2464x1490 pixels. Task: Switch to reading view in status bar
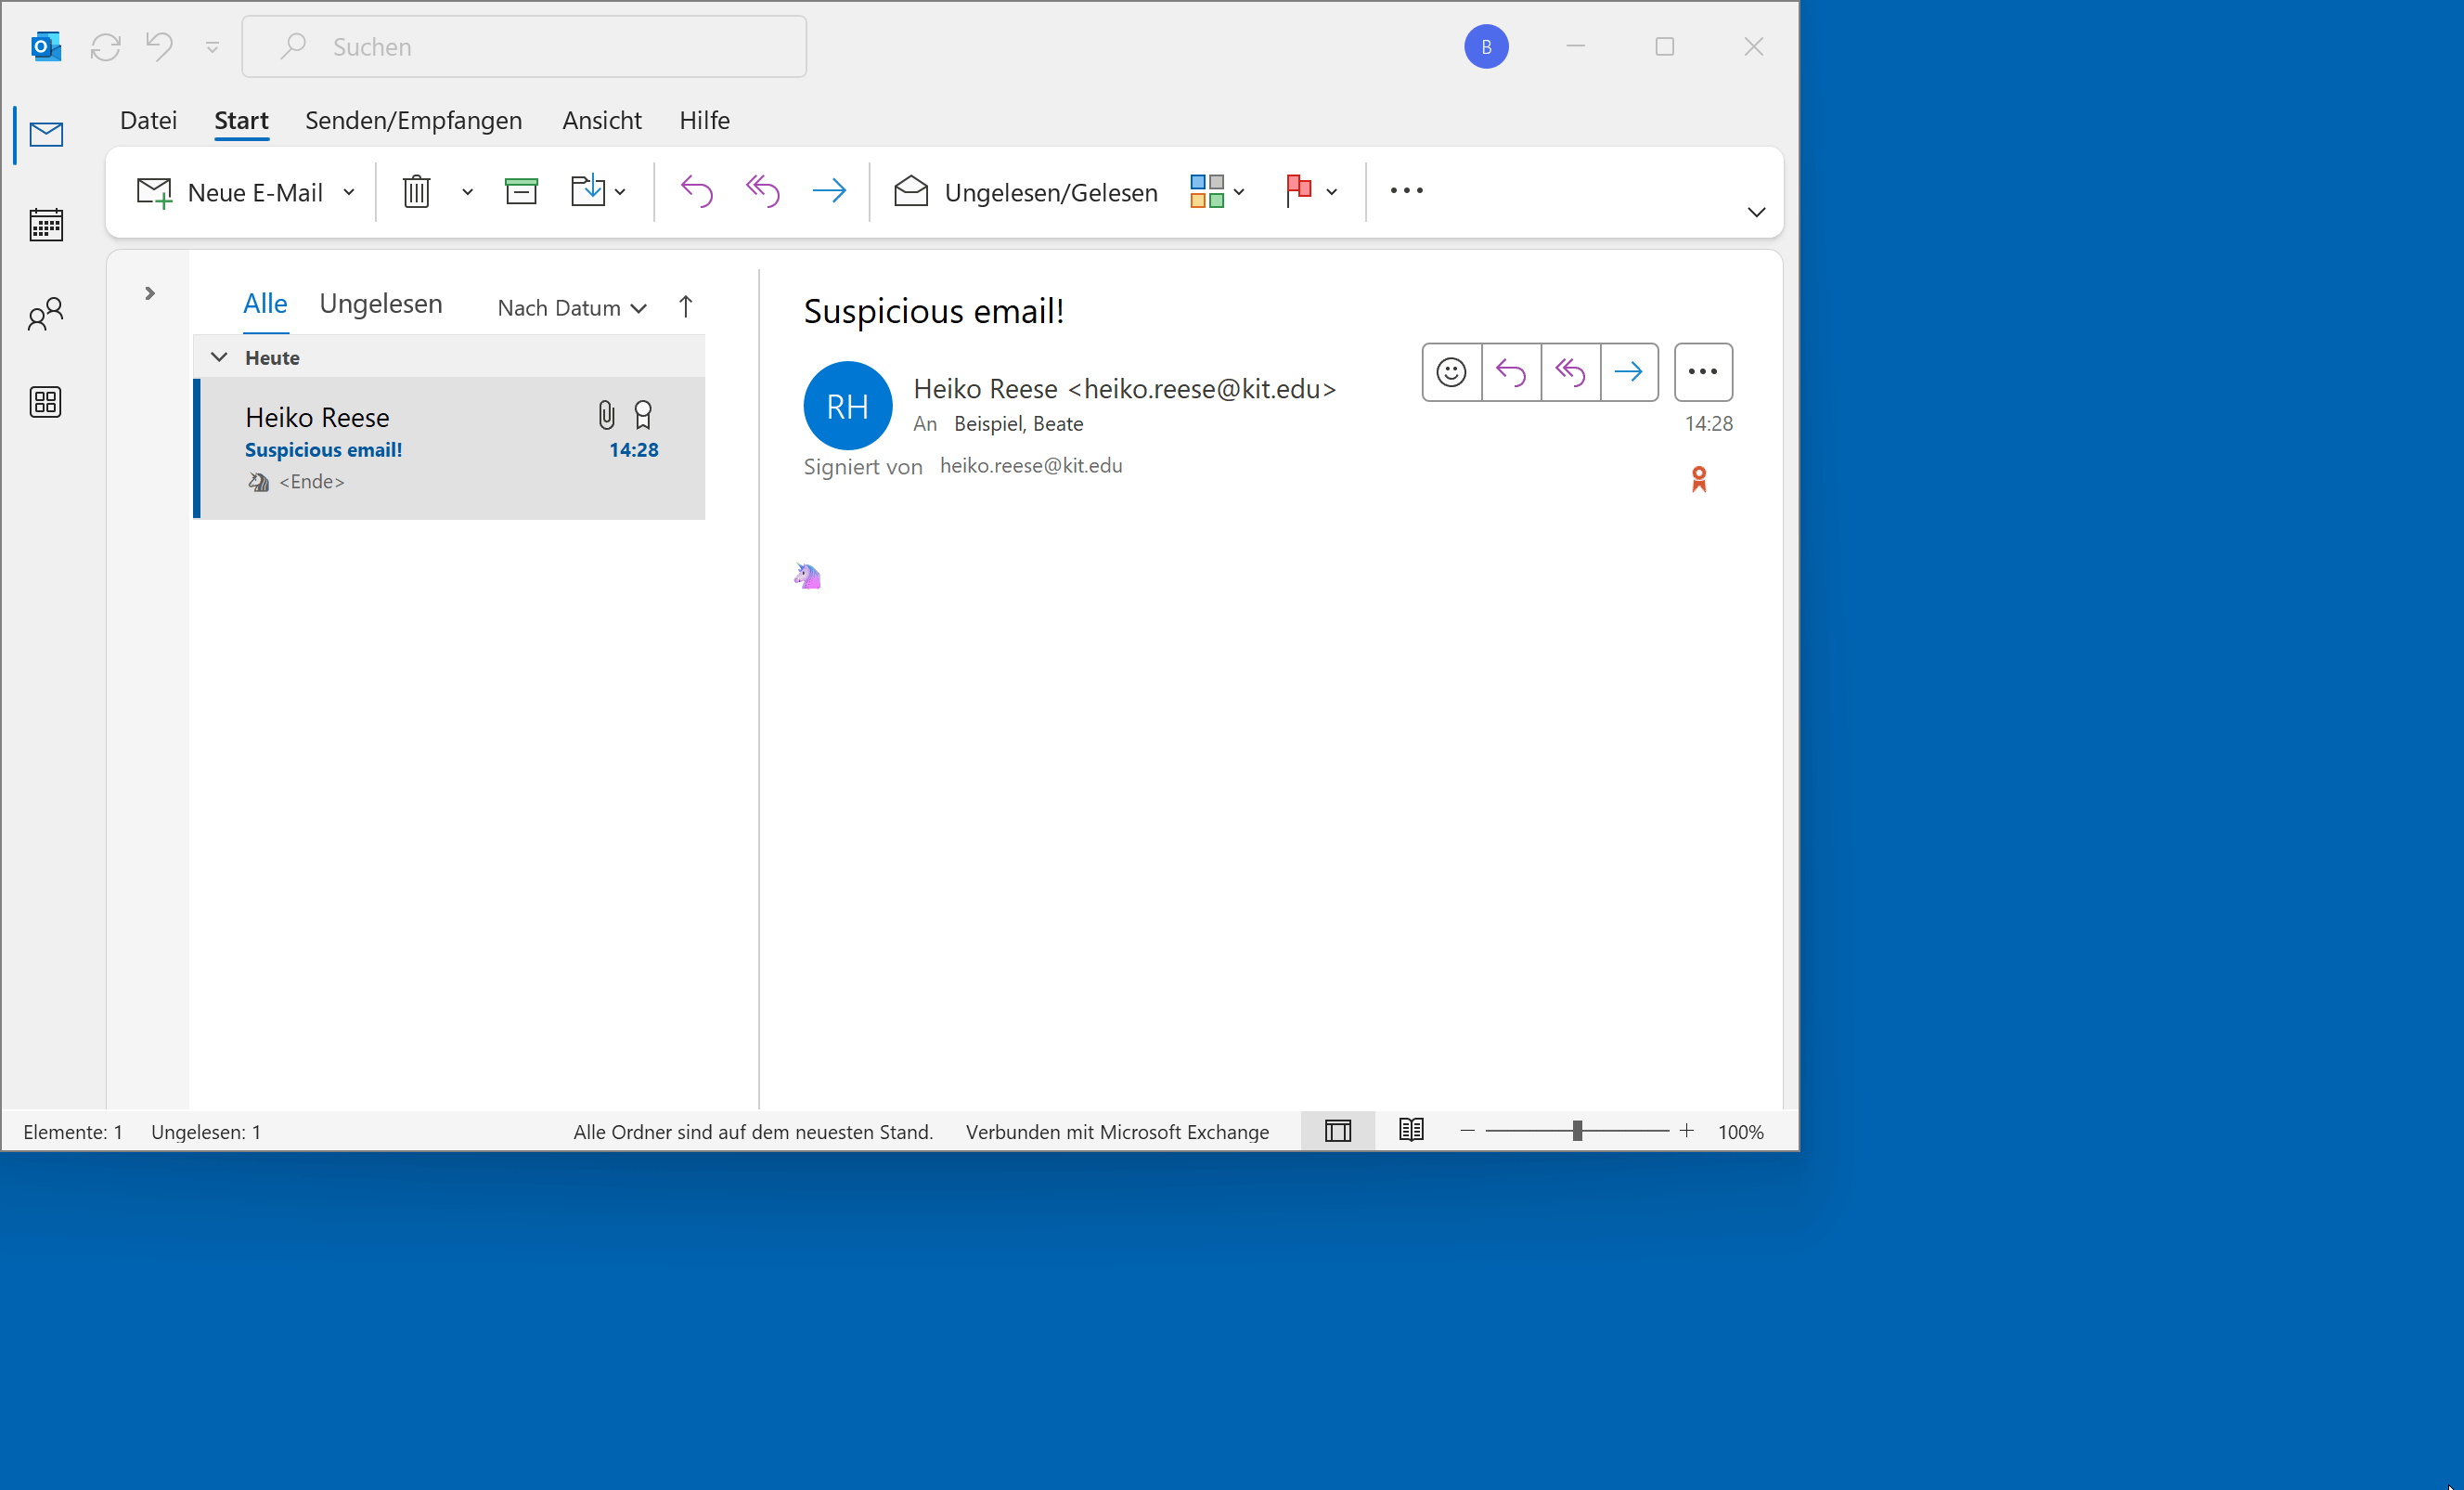1411,1131
